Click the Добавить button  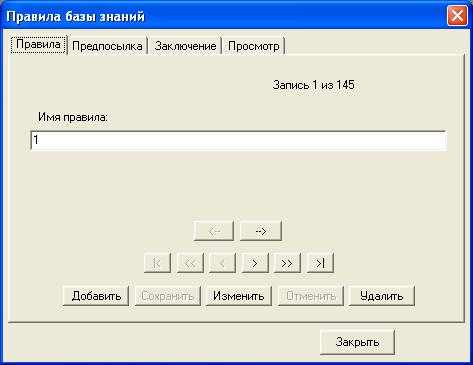(96, 296)
